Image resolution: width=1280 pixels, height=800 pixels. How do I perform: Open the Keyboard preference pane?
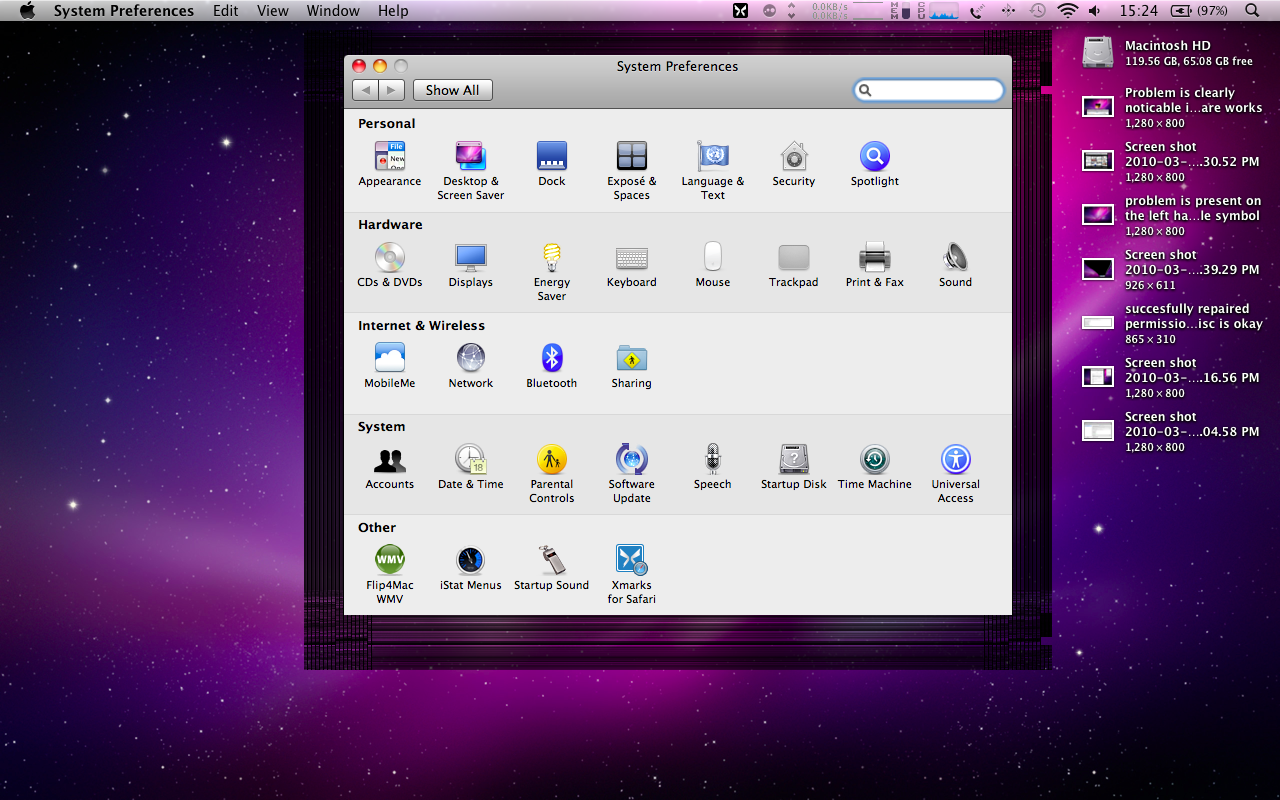632,265
